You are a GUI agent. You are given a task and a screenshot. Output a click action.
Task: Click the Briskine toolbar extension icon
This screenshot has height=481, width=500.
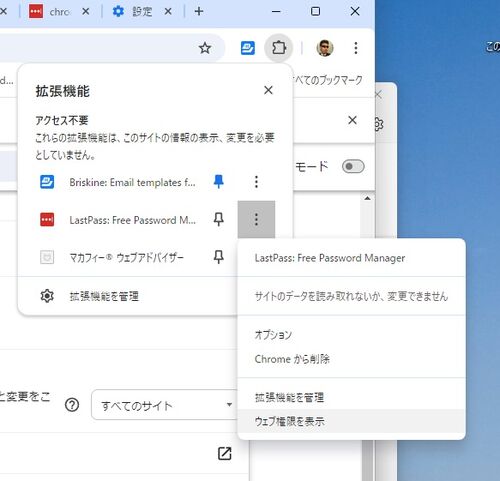pos(248,48)
